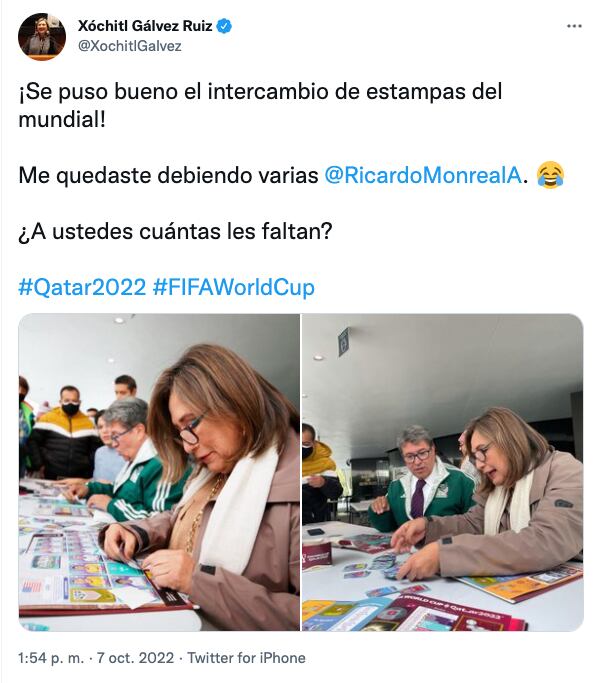The image size is (599, 683).
Task: Click Xóchitl Gálvez's profile avatar
Action: [x=42, y=37]
